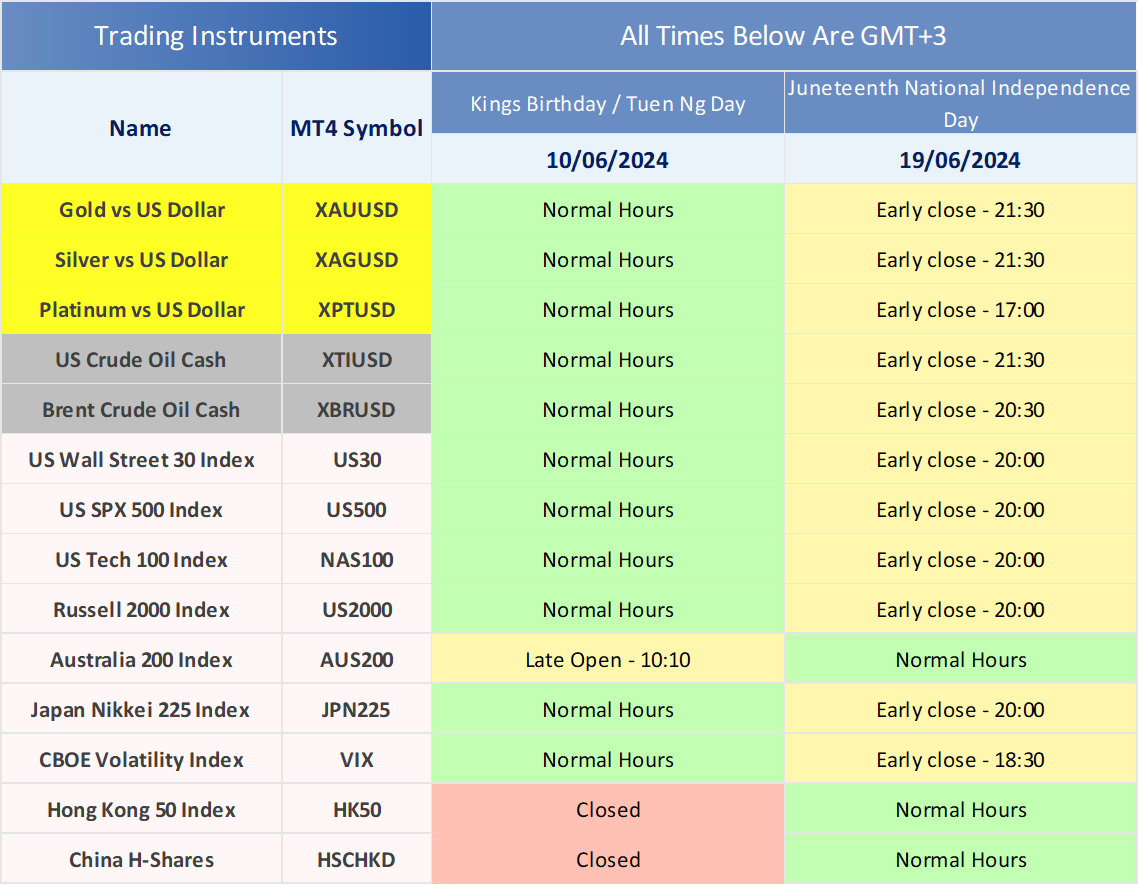Click the 10/06/2024 date cell
The height and width of the screenshot is (885, 1139).
click(x=608, y=160)
